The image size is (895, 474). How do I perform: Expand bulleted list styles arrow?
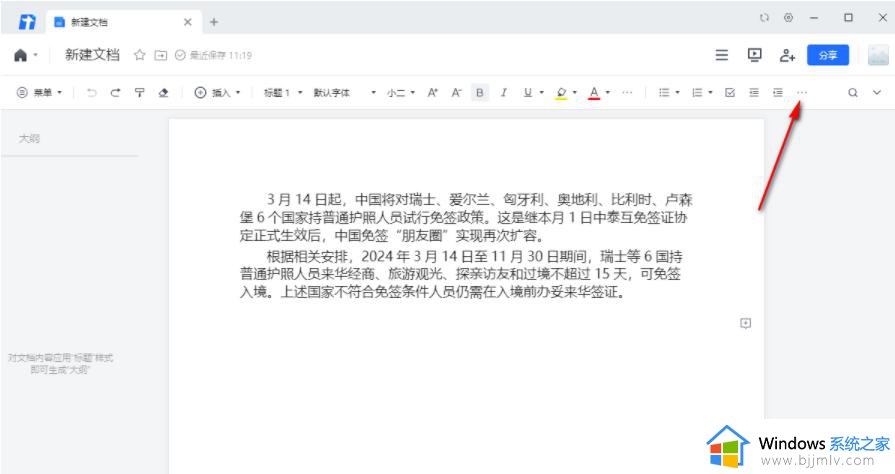[x=678, y=93]
